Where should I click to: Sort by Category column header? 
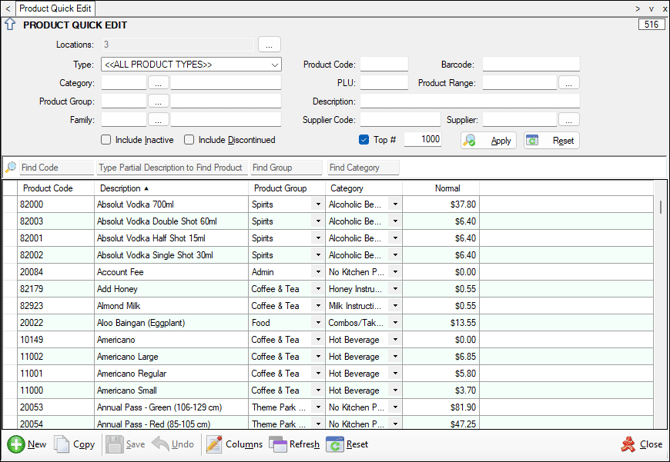coord(364,188)
